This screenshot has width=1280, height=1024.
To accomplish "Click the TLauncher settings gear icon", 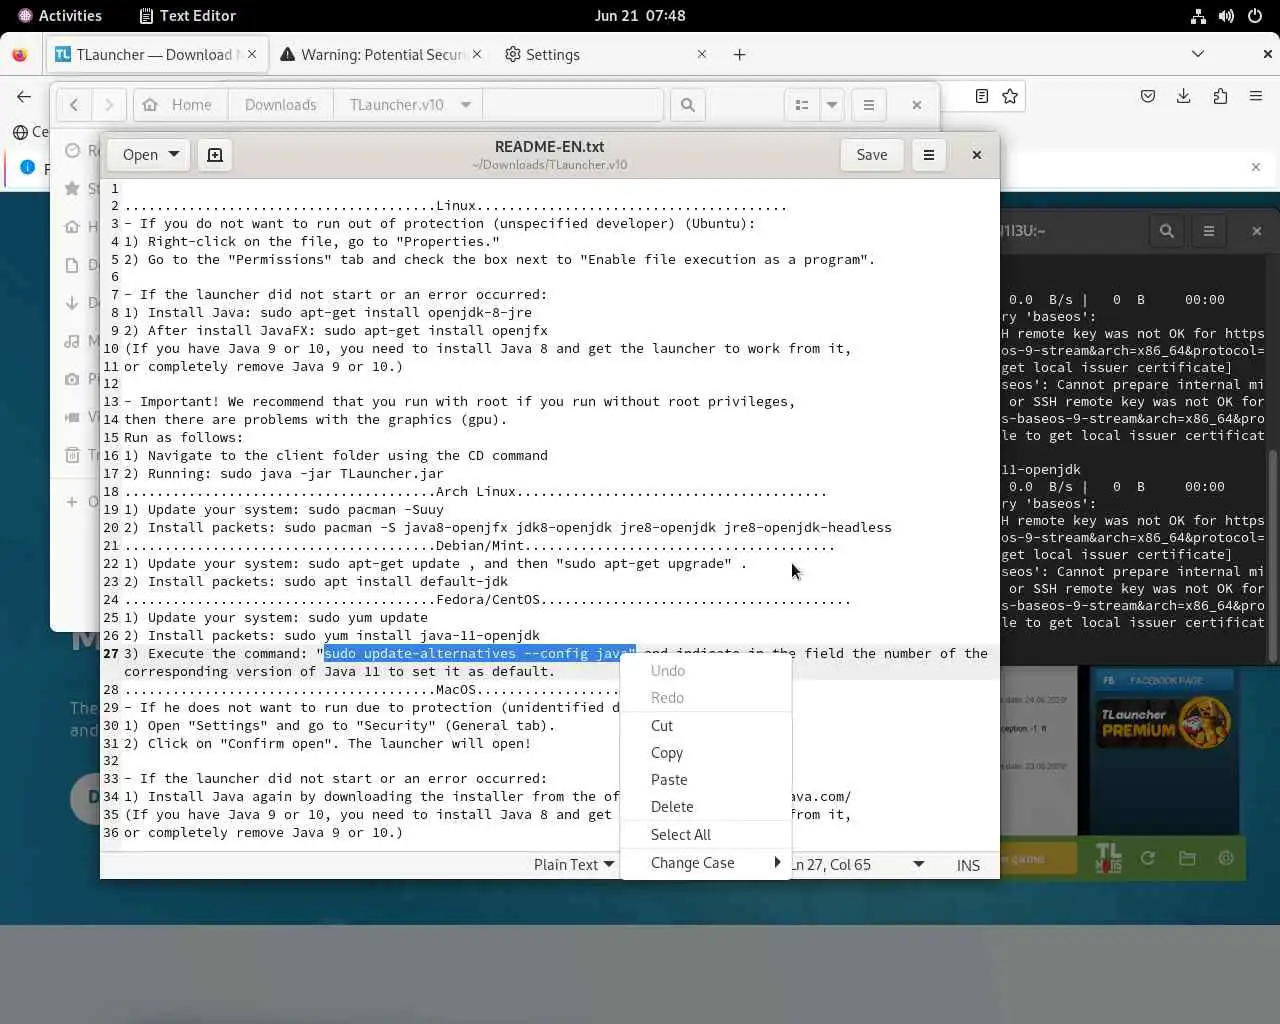I will click(x=1226, y=858).
